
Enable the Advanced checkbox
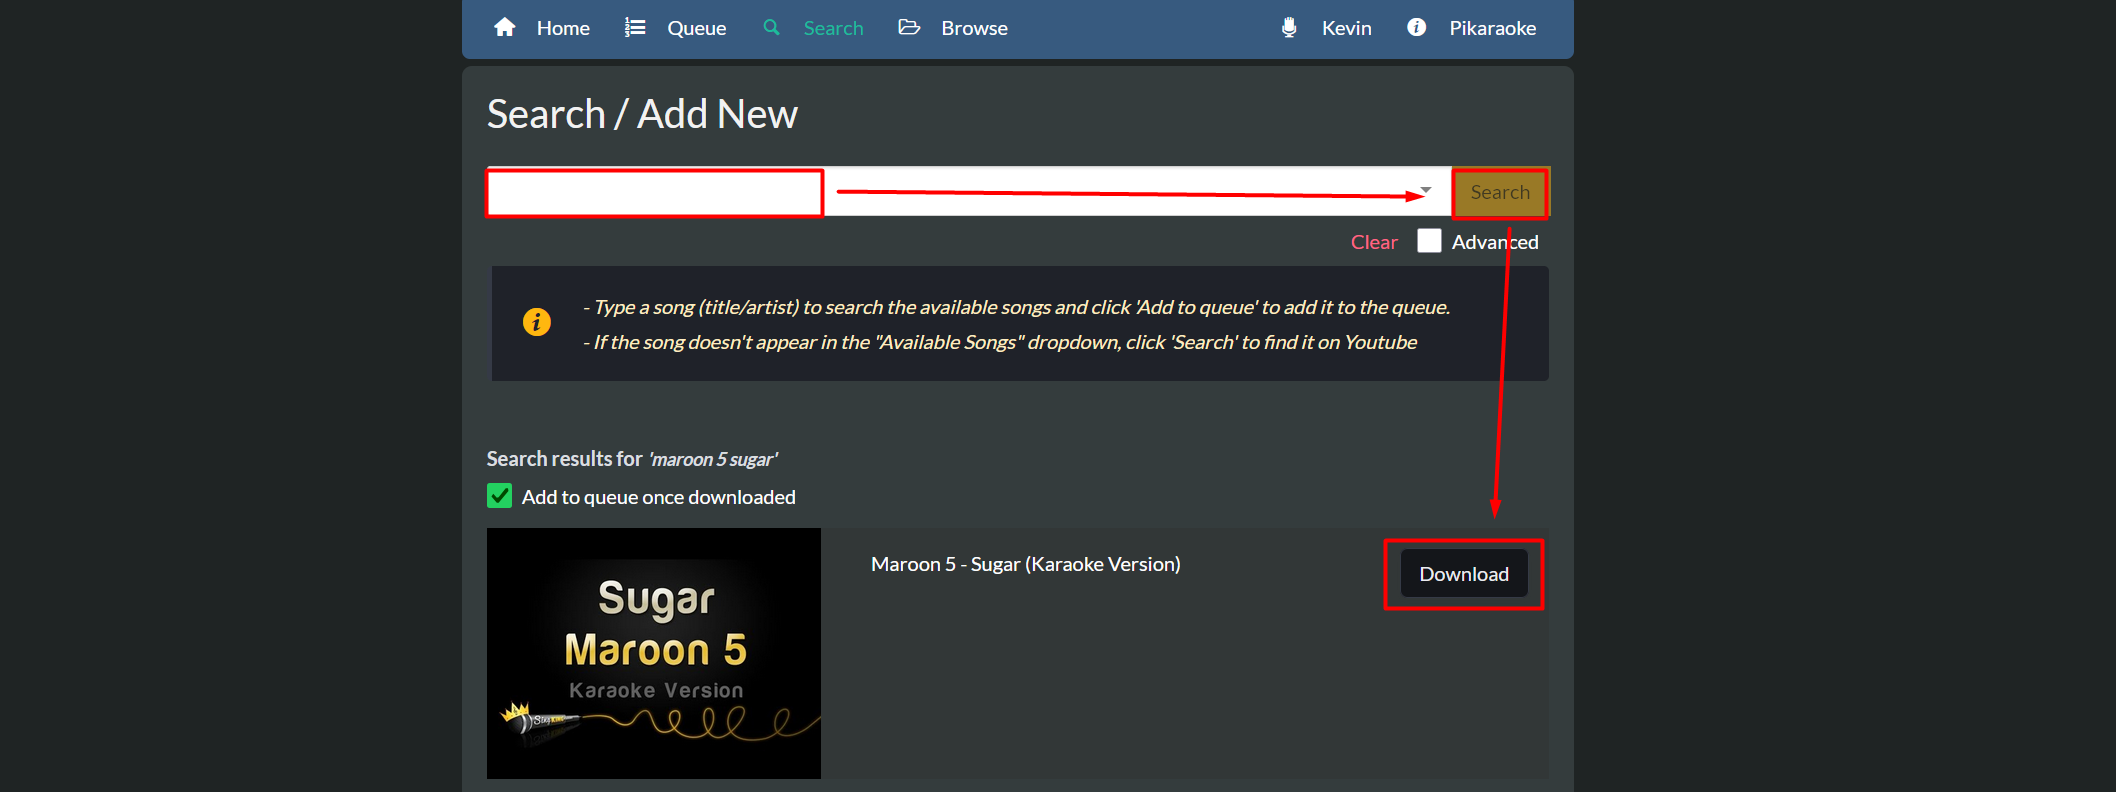point(1429,242)
